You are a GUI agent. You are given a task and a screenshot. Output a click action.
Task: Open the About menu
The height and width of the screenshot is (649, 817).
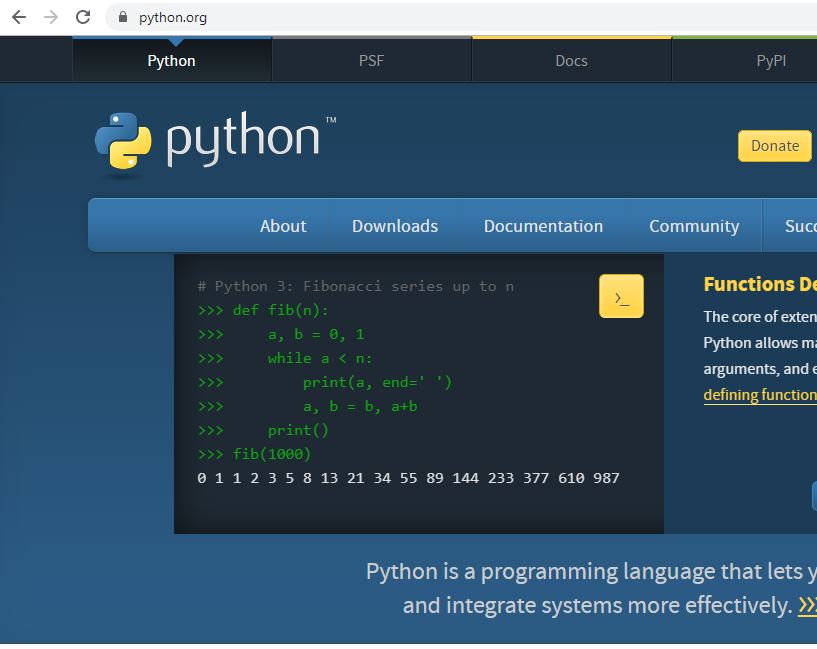[x=283, y=226]
